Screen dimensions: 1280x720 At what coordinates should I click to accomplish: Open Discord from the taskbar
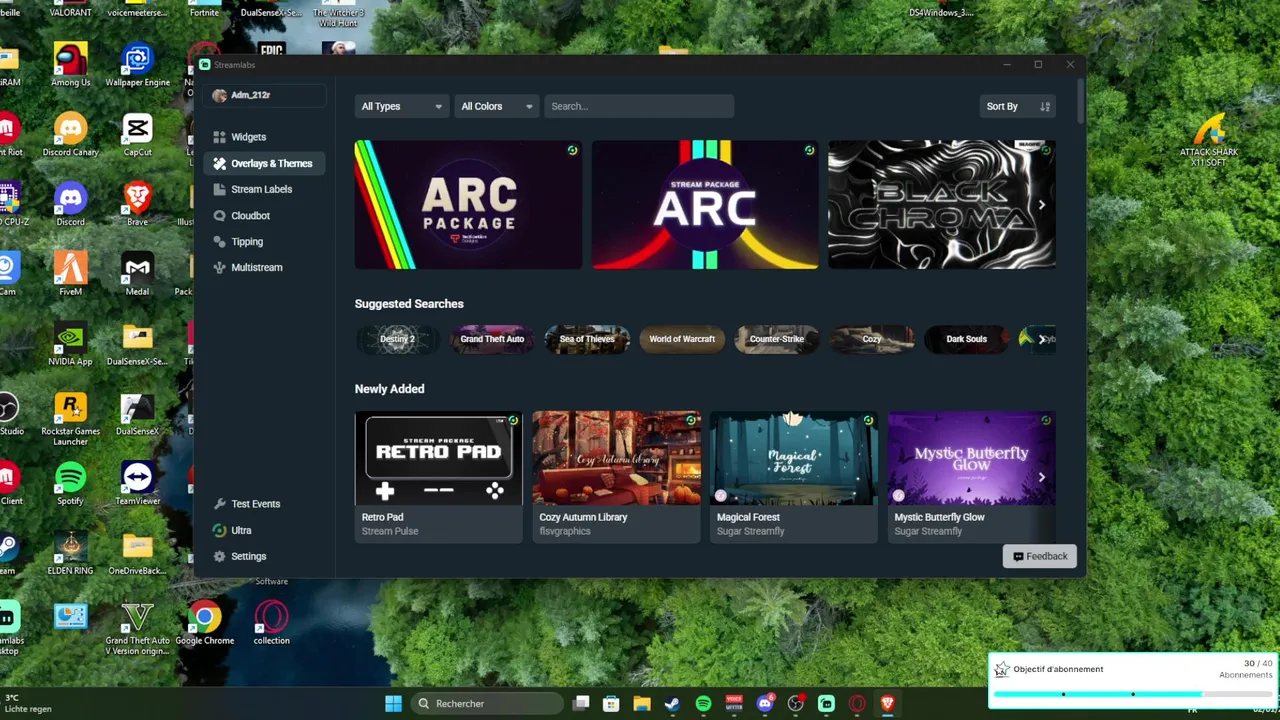[x=765, y=704]
